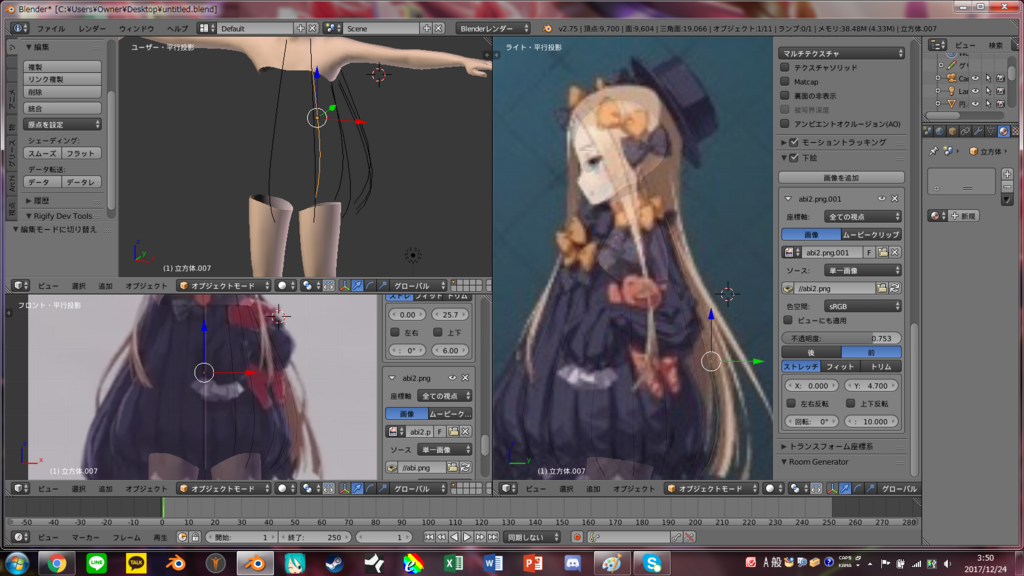
Task: Open the ファイル menu
Action: [50, 29]
